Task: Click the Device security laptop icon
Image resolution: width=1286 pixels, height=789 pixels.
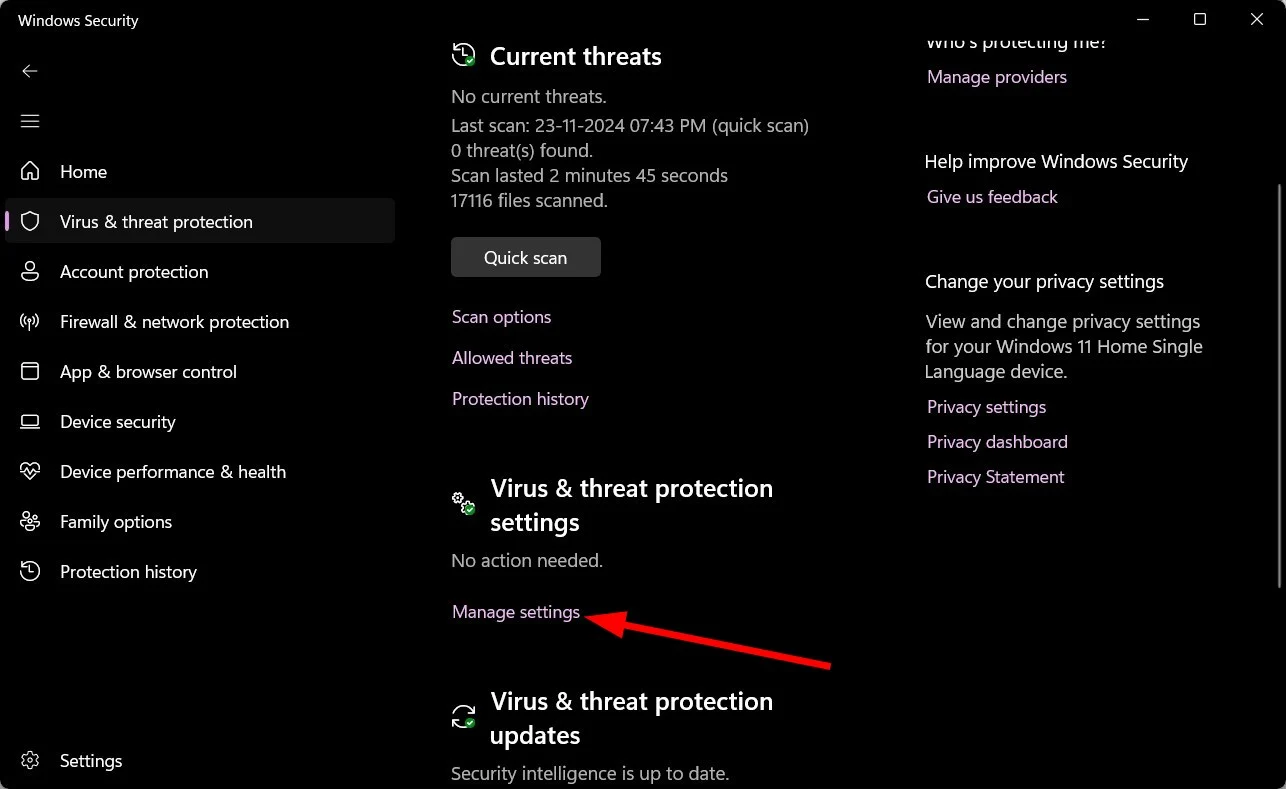Action: coord(31,421)
